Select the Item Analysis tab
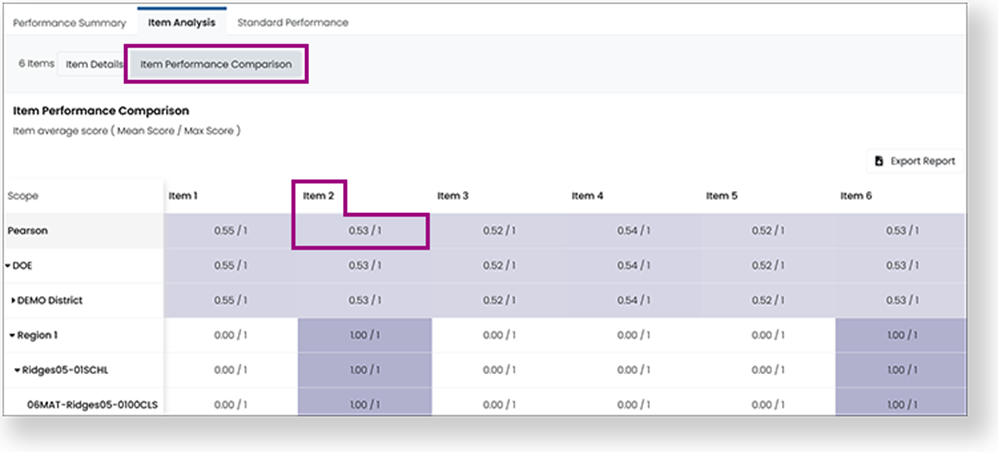The image size is (998, 452). [181, 23]
